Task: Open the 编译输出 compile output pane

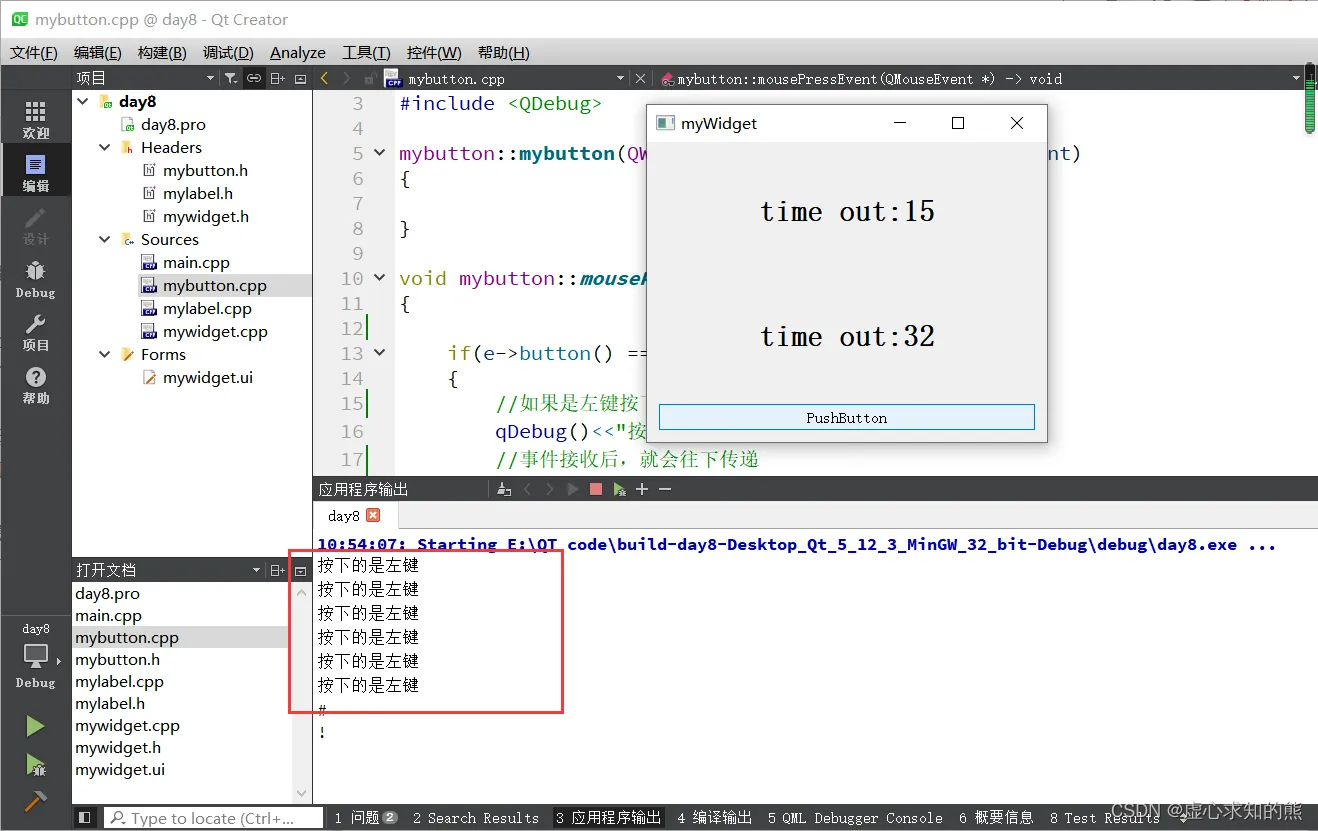Action: click(714, 818)
